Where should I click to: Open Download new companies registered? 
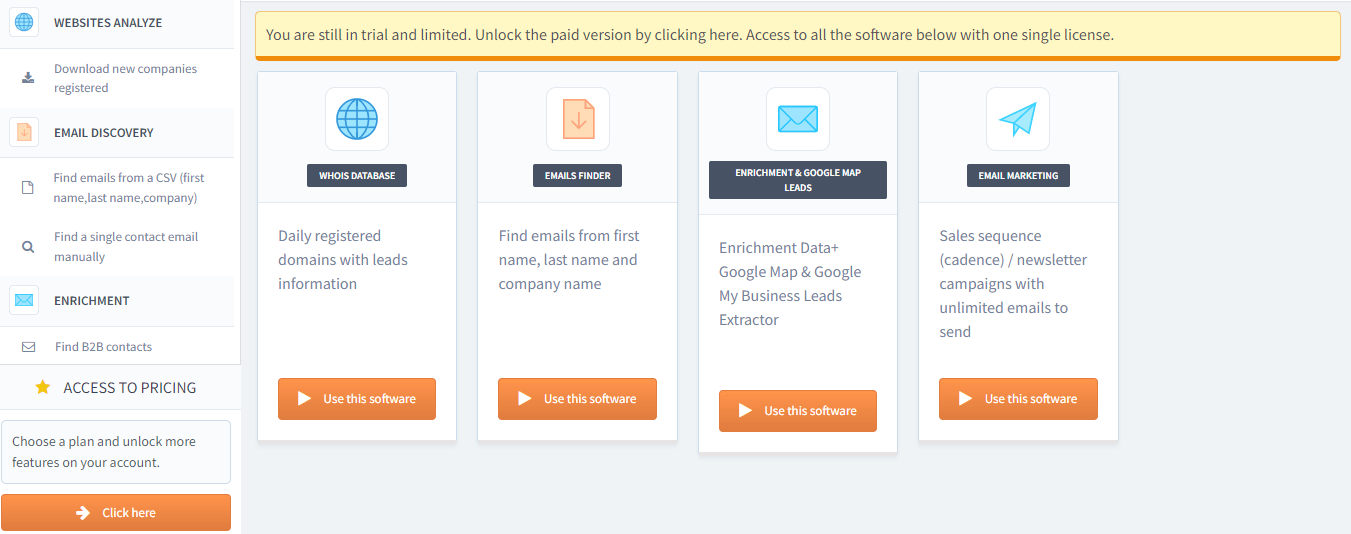click(x=125, y=78)
